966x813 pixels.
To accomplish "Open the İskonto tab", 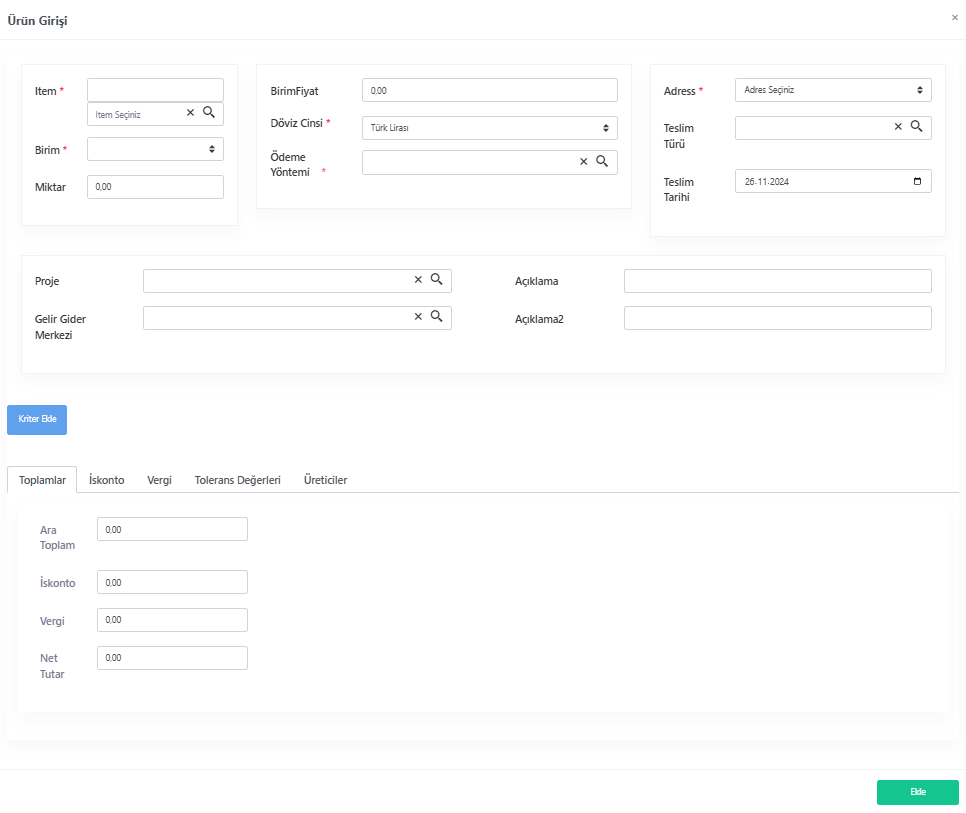I will 107,480.
